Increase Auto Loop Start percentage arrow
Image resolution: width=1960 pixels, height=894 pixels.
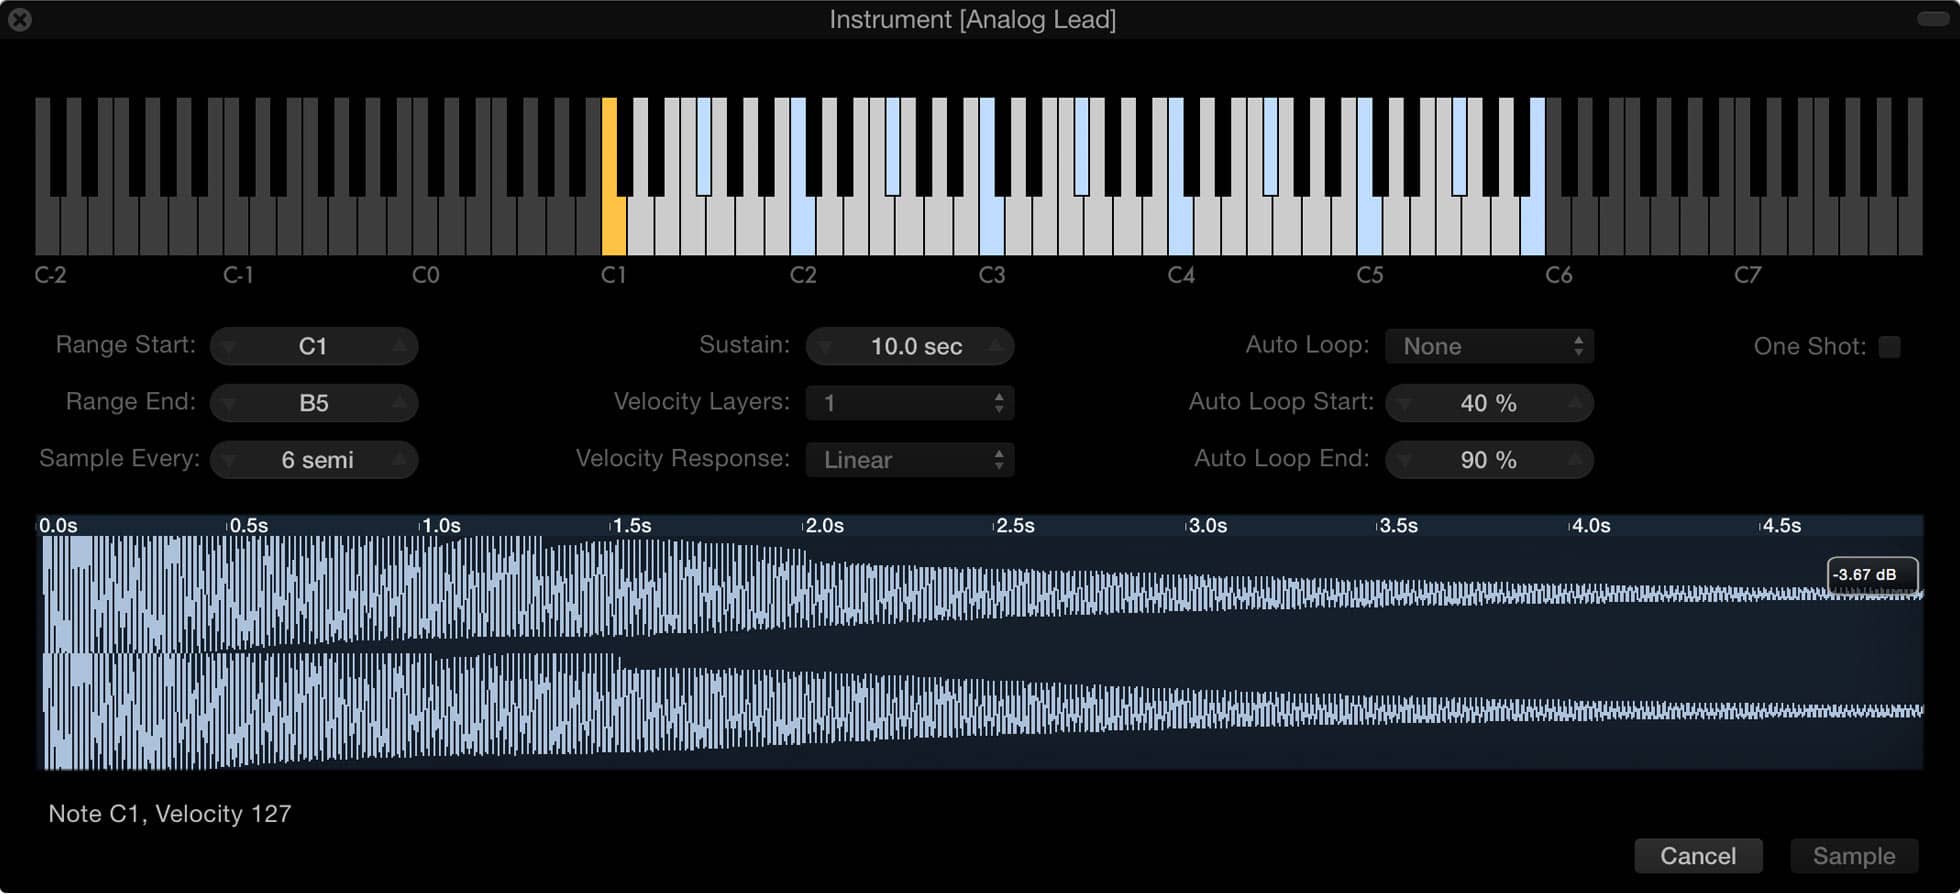[x=1576, y=403]
